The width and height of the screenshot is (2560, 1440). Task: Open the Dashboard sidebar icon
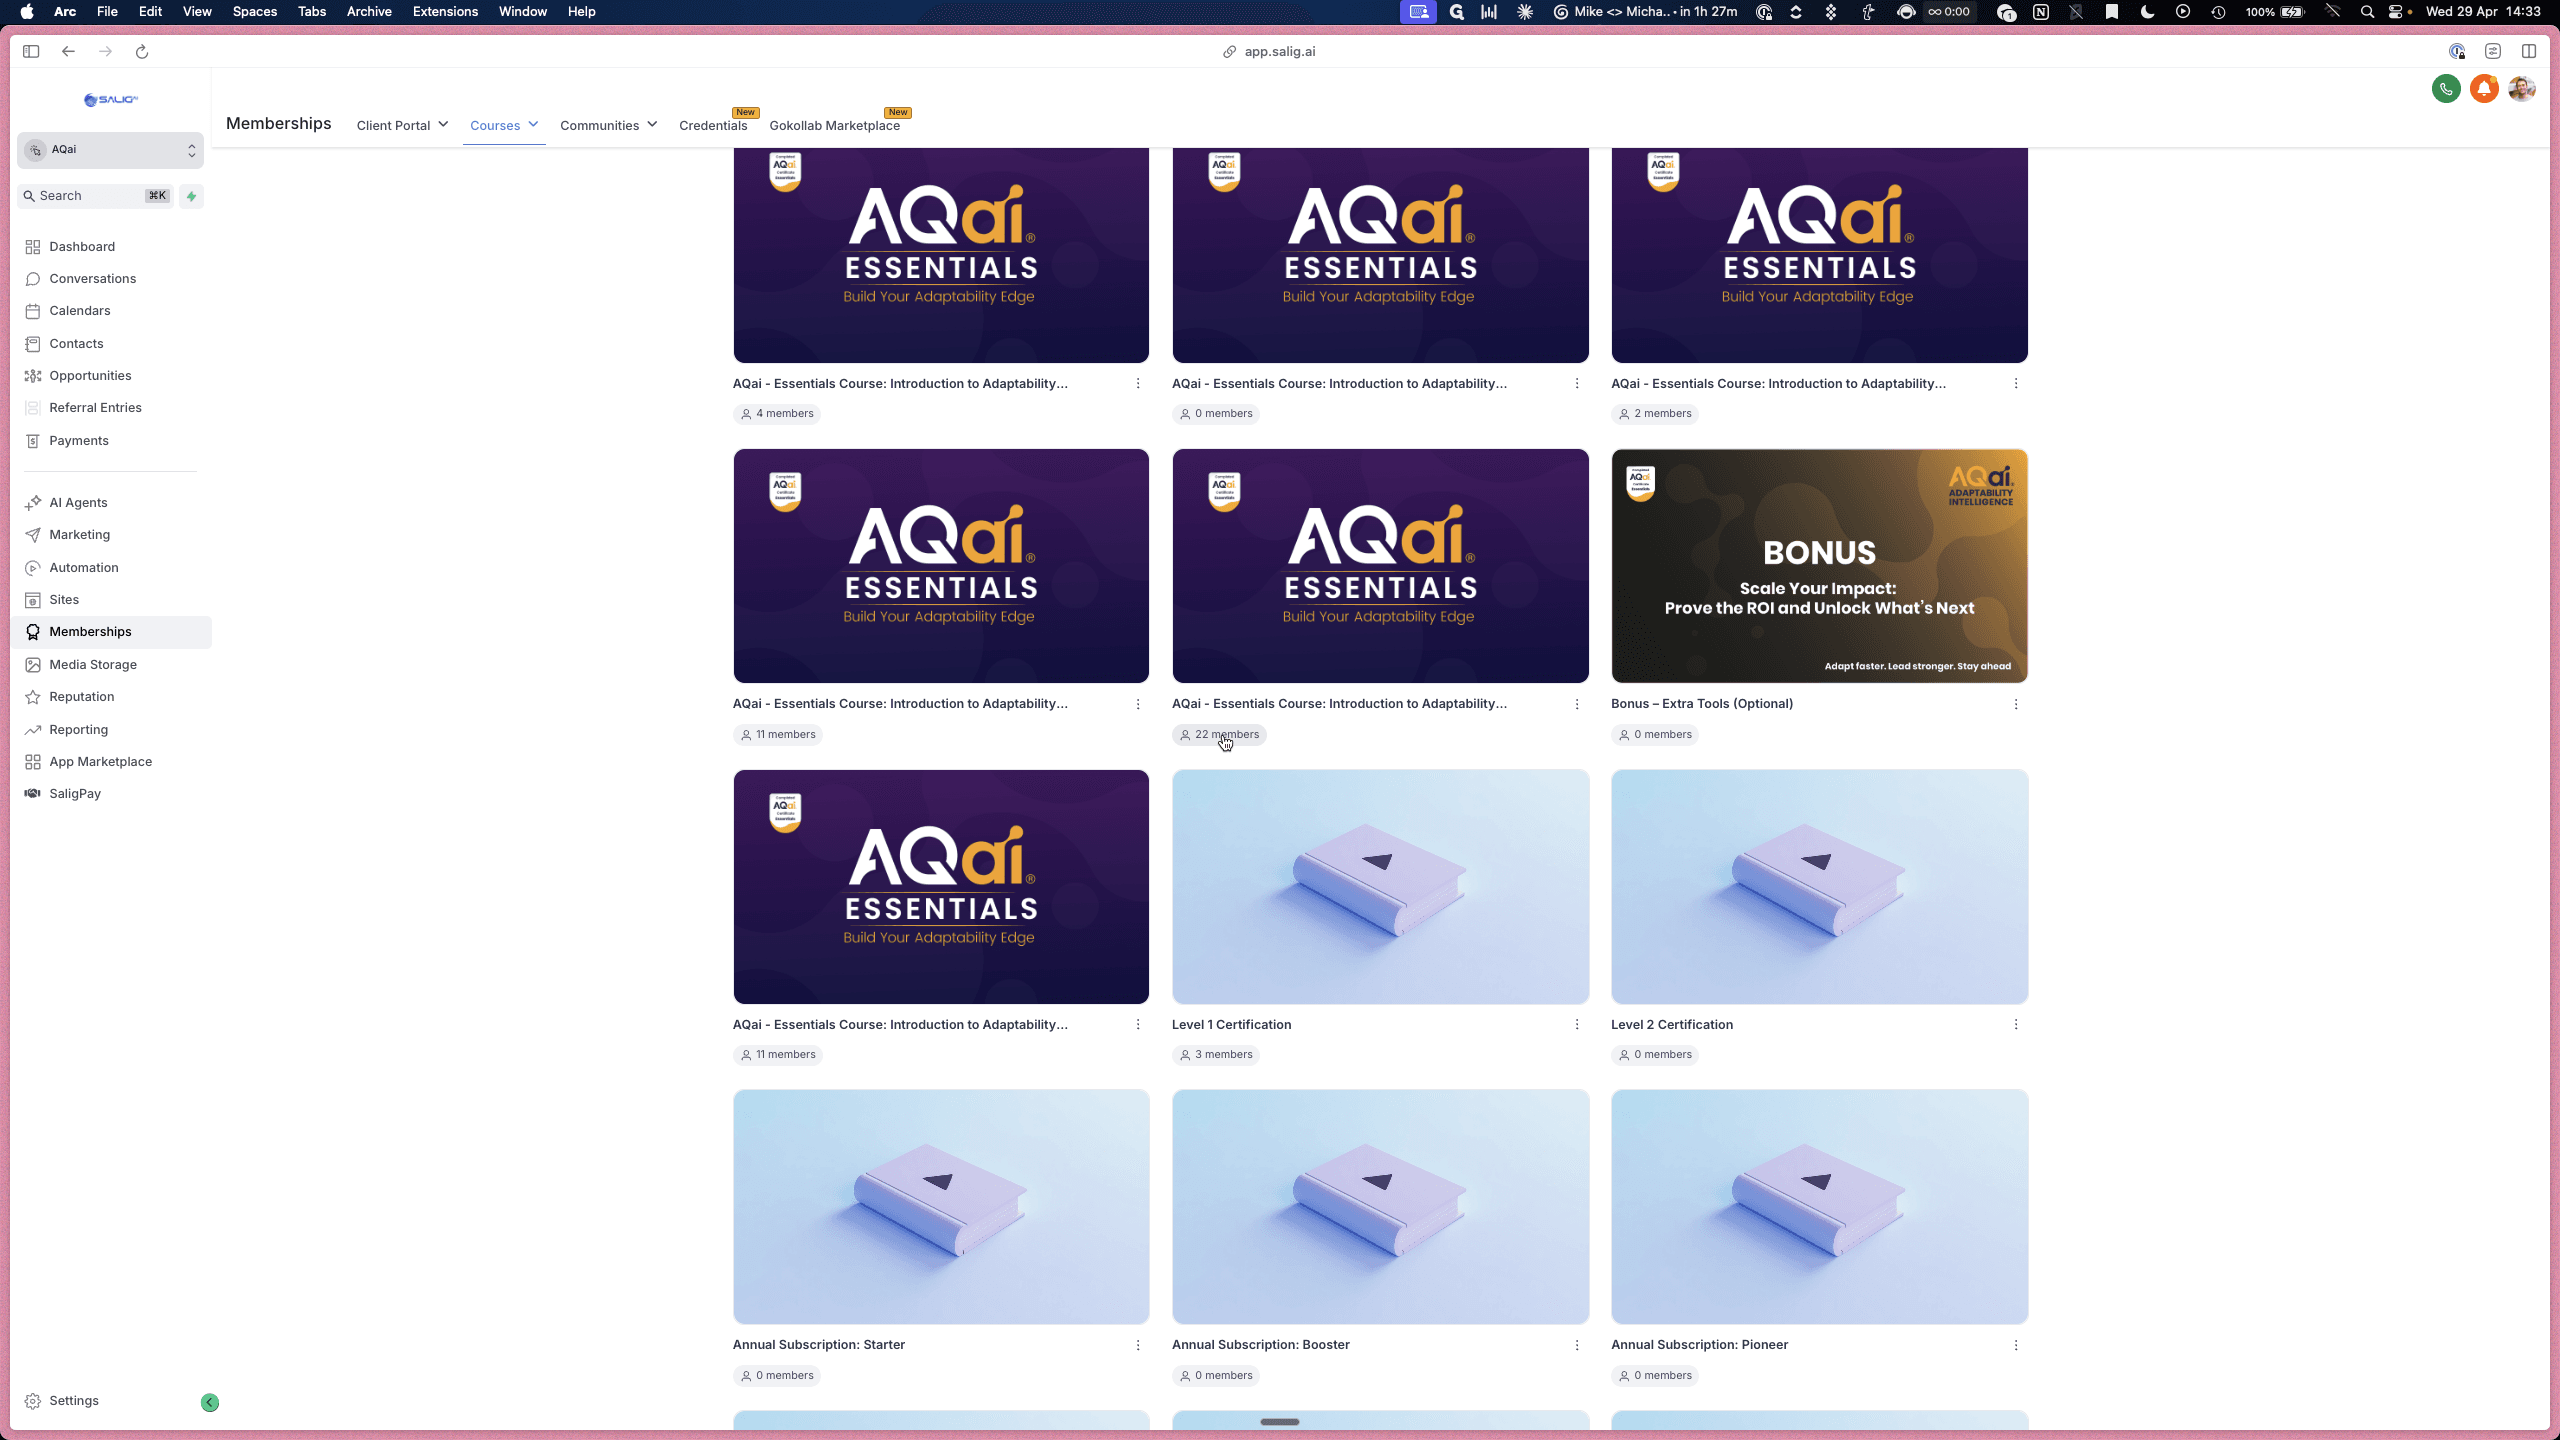(33, 247)
